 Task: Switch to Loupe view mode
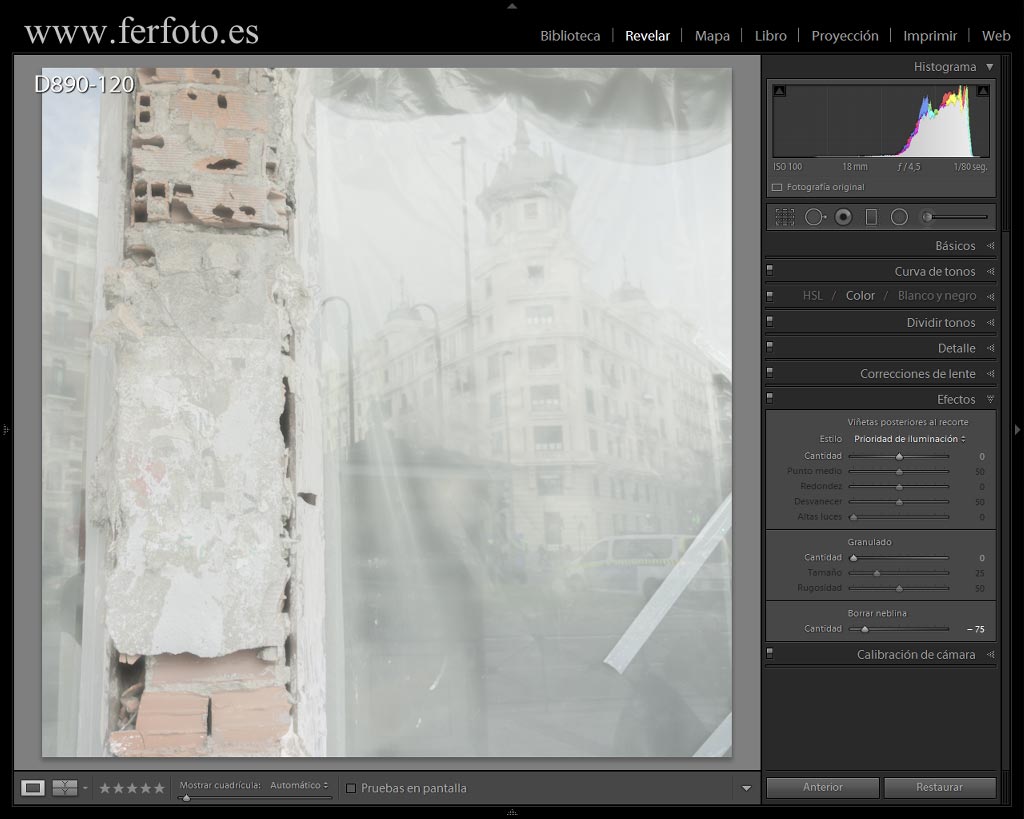[33, 788]
